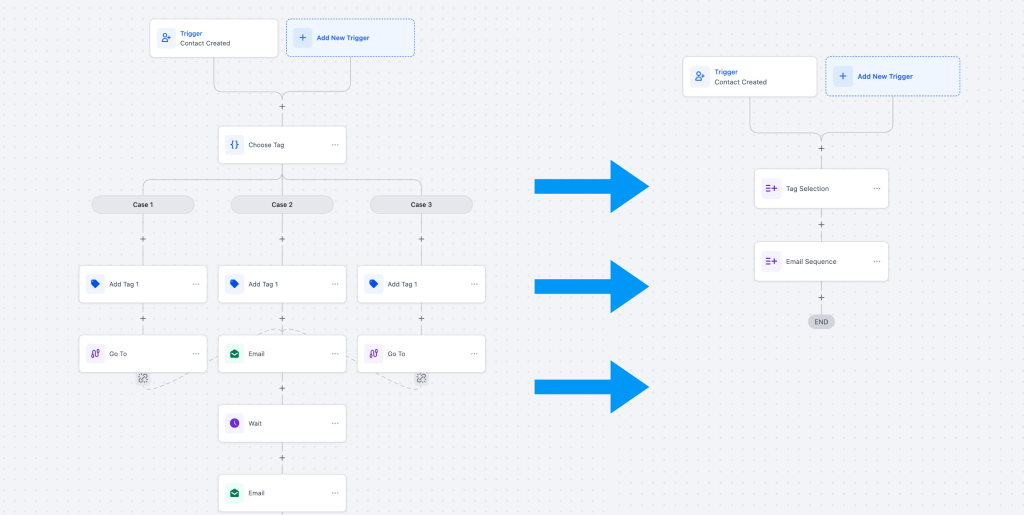The width and height of the screenshot is (1024, 515).
Task: Click right Add New Trigger button
Action: tap(893, 76)
